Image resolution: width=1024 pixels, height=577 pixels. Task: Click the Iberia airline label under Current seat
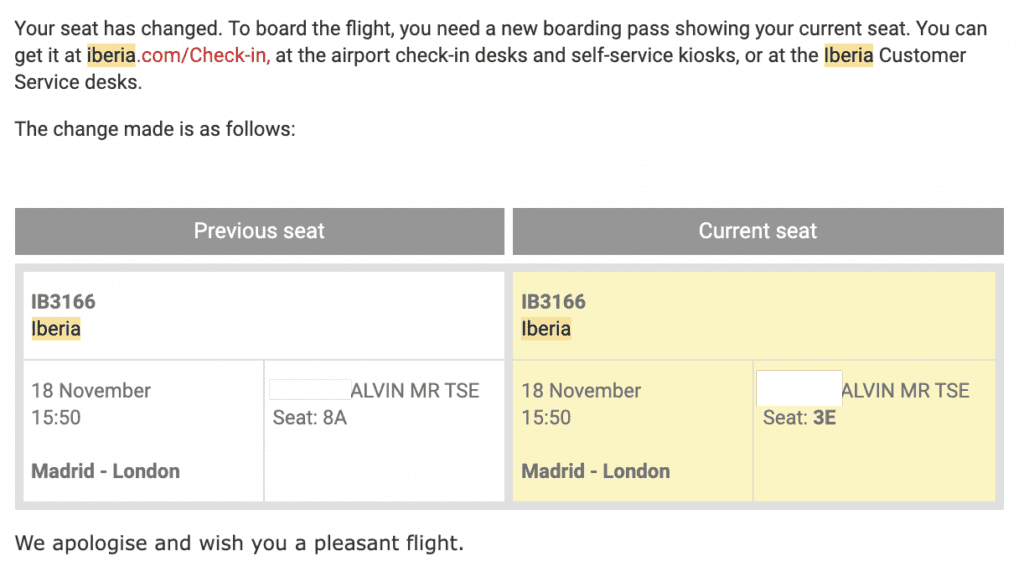tap(546, 329)
